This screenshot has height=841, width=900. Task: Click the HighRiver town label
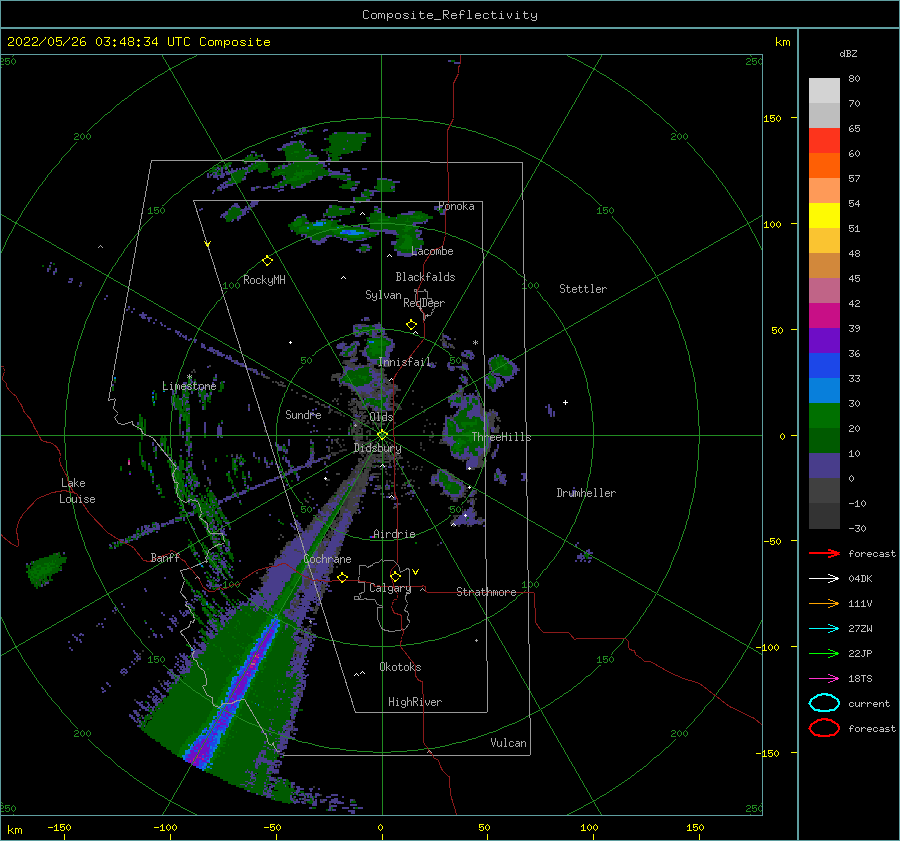[415, 702]
